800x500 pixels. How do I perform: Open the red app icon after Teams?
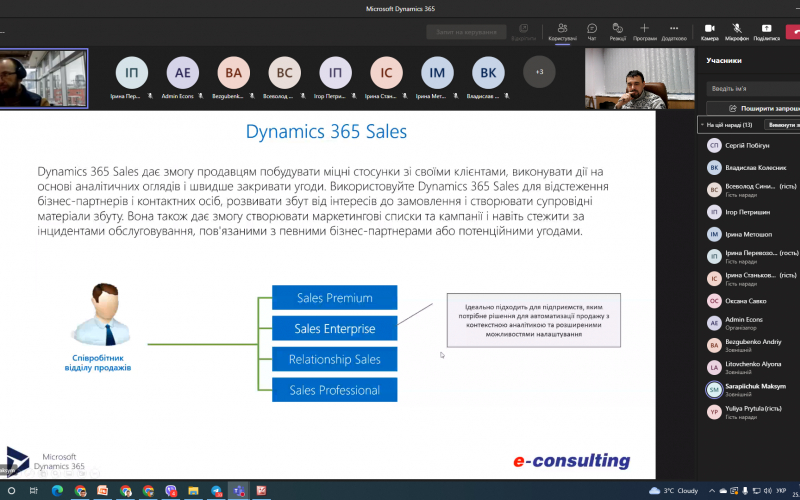tap(261, 491)
